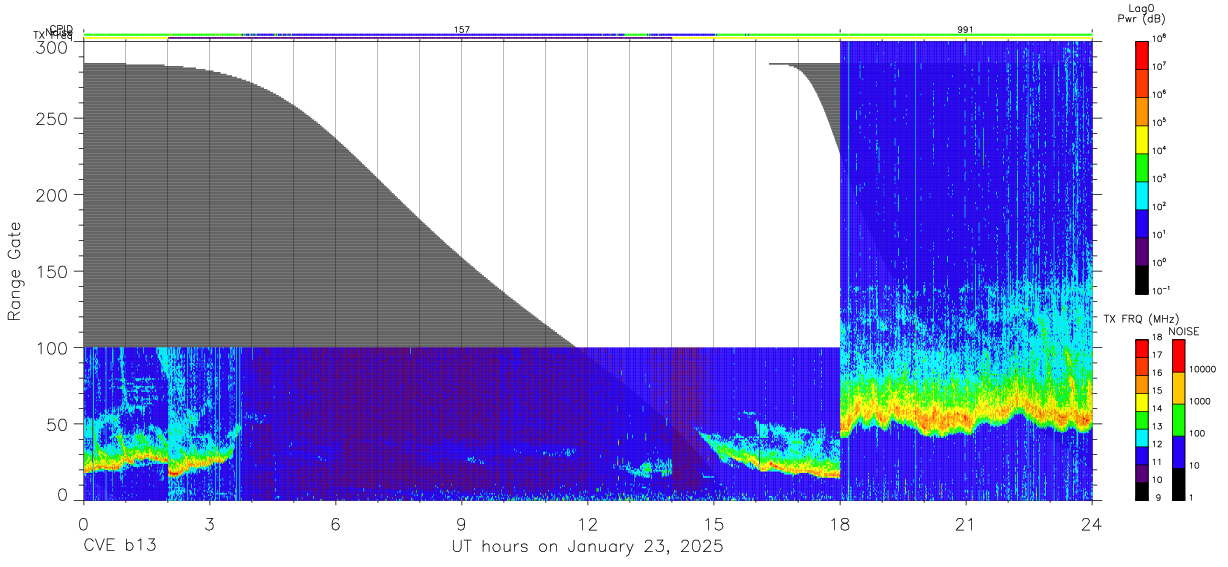Click the CPID value '991' above the plot
Image resolution: width=1228 pixels, height=567 pixels.
click(965, 30)
